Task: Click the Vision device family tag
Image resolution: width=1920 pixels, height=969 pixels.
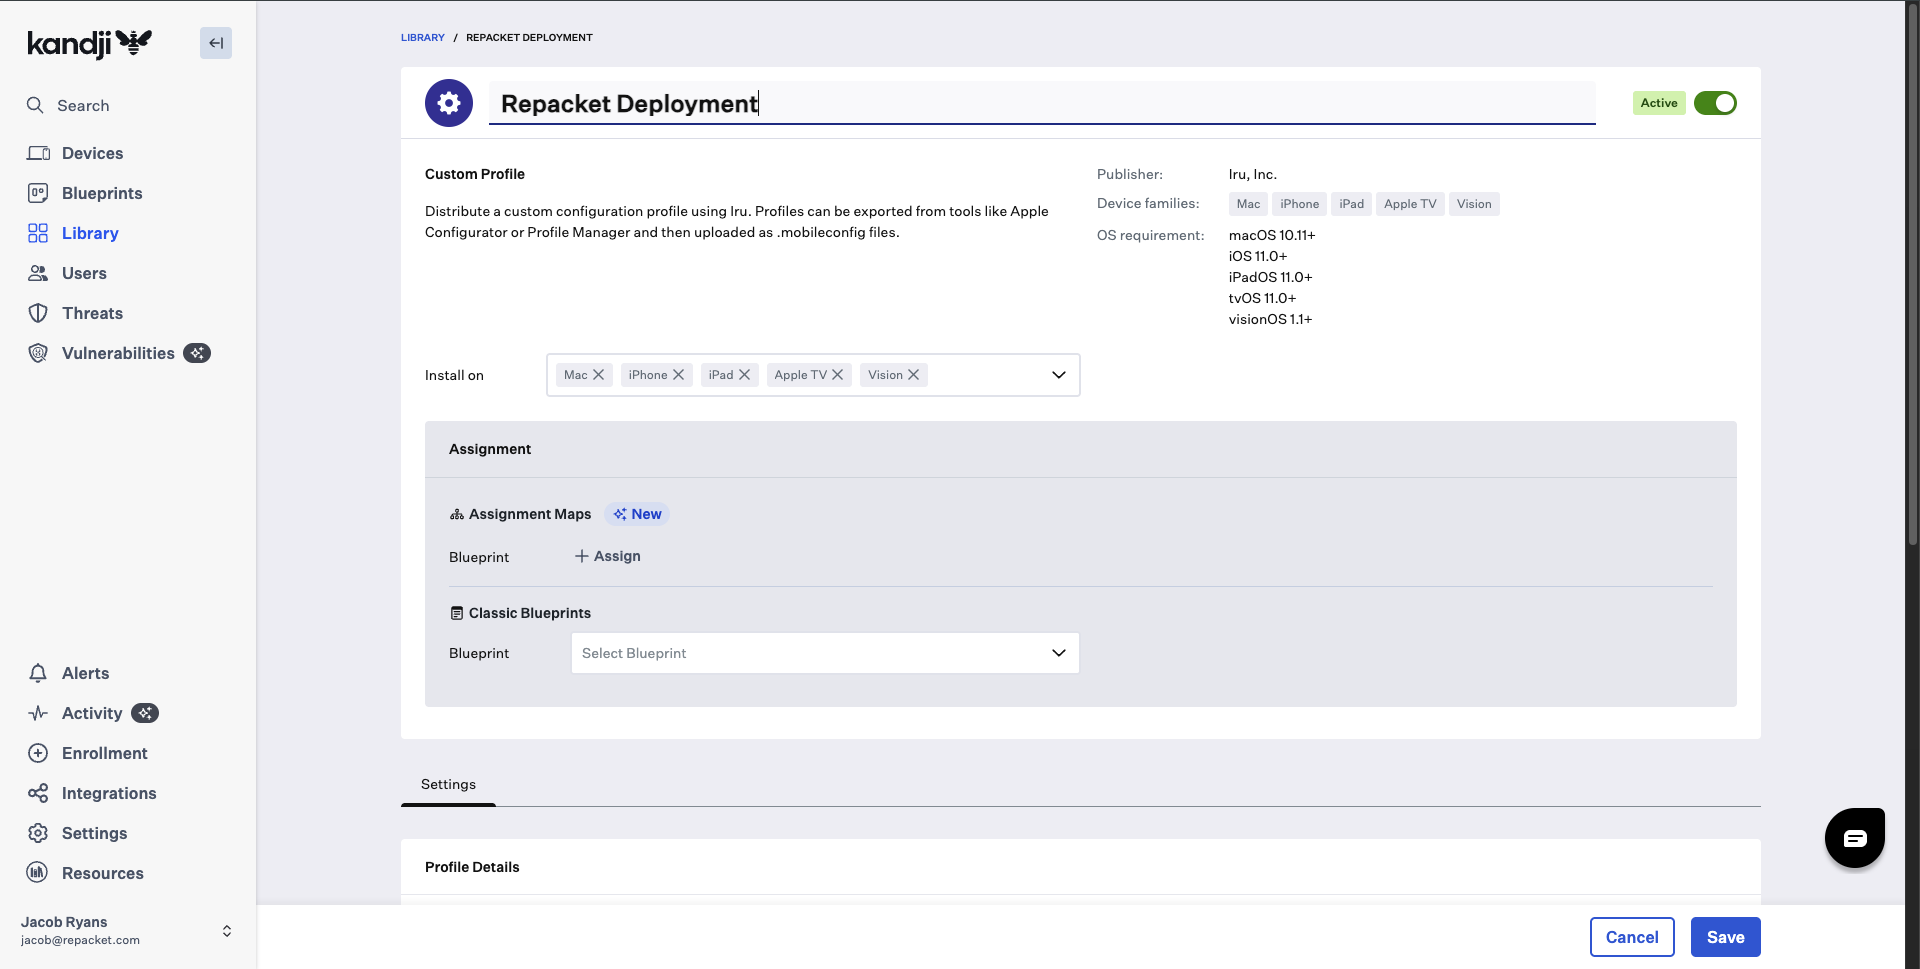Action: click(x=1474, y=204)
